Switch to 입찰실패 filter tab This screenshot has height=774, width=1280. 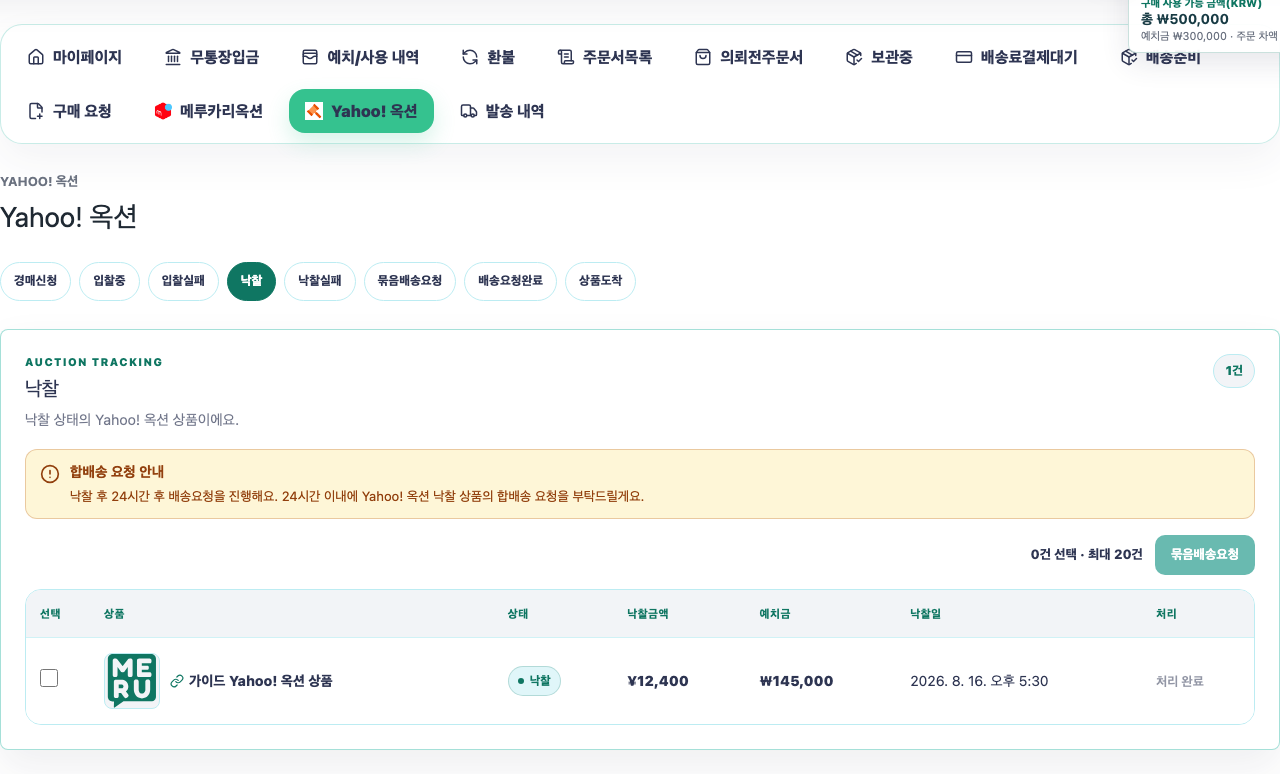pos(183,281)
